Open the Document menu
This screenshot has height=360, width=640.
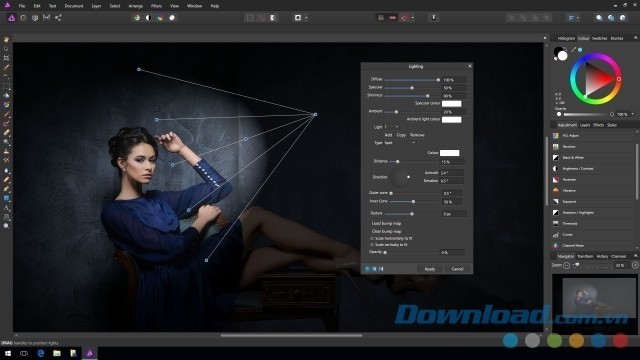[x=74, y=6]
